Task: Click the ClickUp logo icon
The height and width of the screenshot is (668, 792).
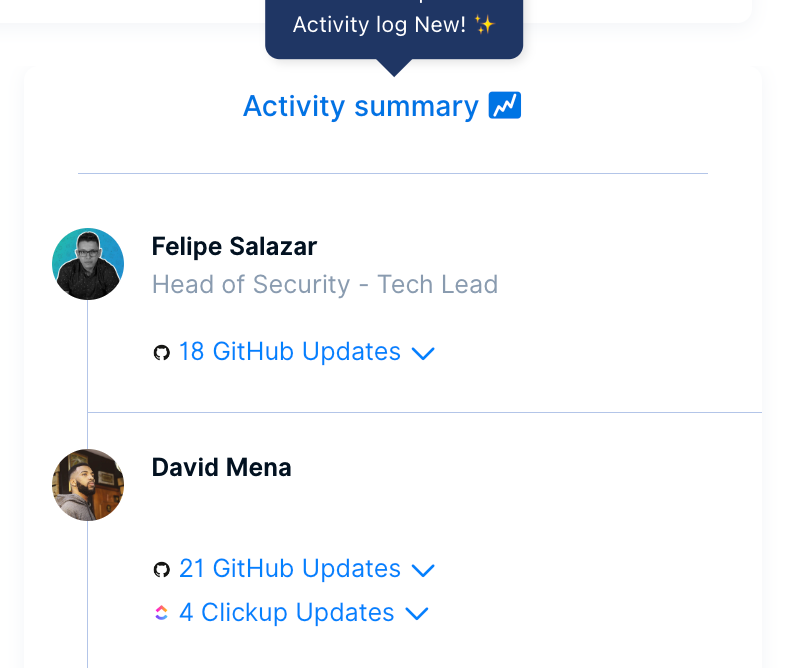Action: [161, 613]
